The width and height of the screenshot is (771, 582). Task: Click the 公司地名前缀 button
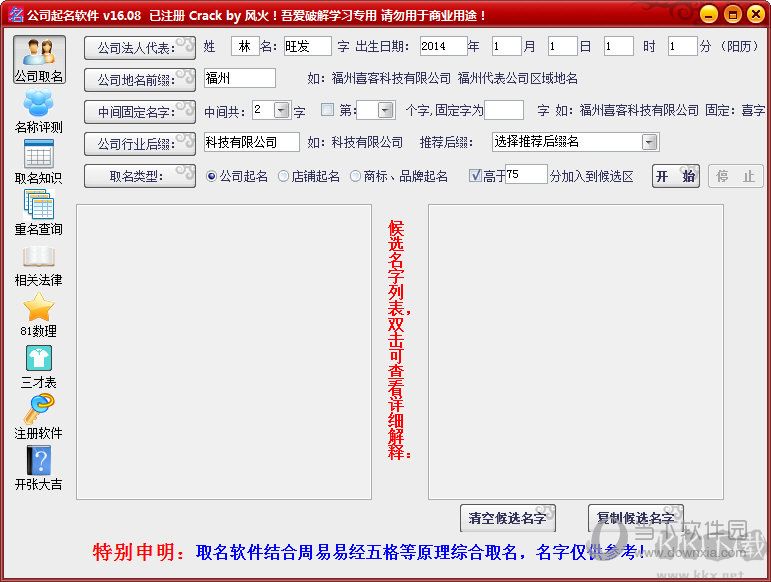click(x=140, y=80)
